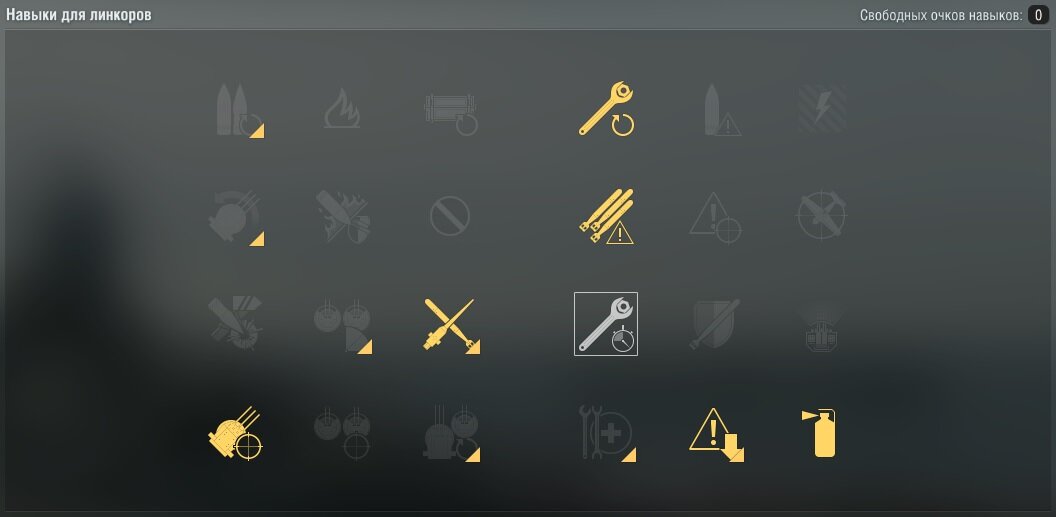The image size is (1056, 517).
Task: Click the boxed wrench with stopwatch skill
Action: coord(606,324)
